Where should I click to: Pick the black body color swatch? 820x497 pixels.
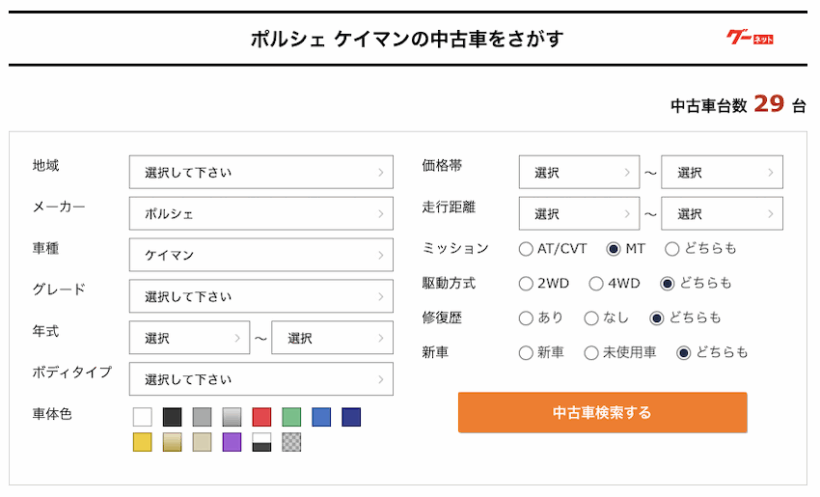pyautogui.click(x=172, y=417)
